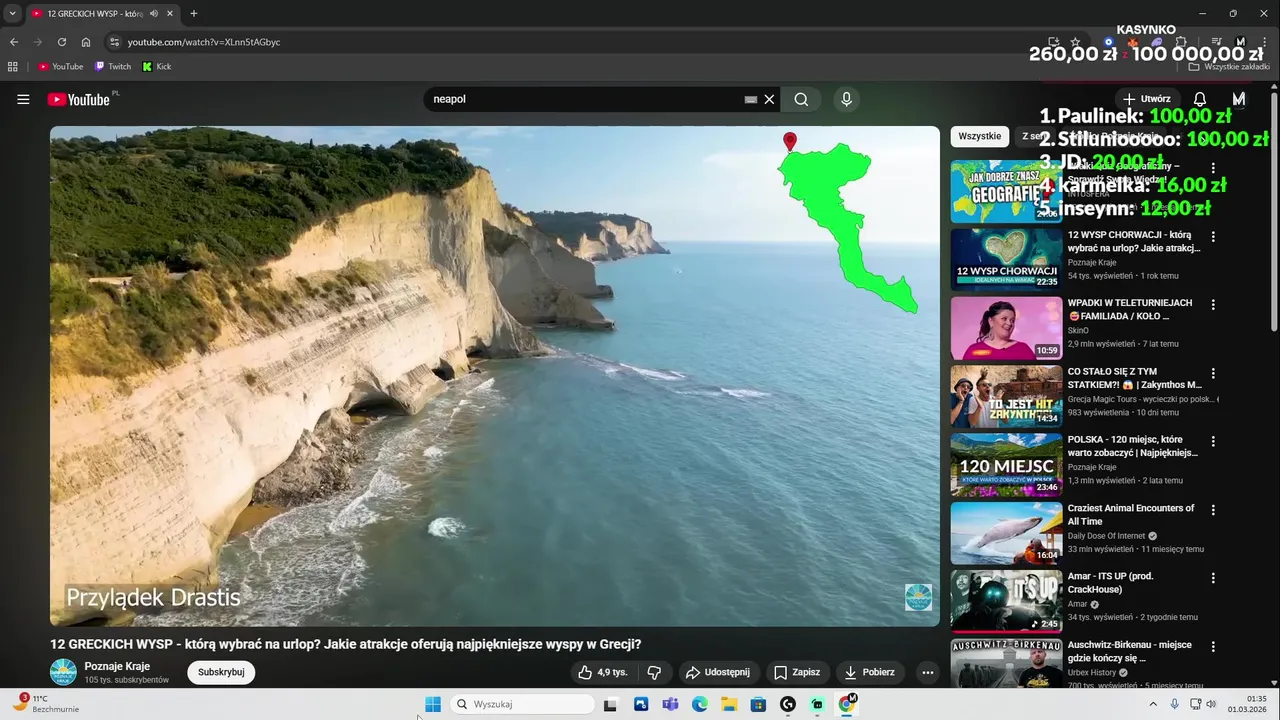
Task: Open Microsoft Teams from the taskbar
Action: coord(671,704)
